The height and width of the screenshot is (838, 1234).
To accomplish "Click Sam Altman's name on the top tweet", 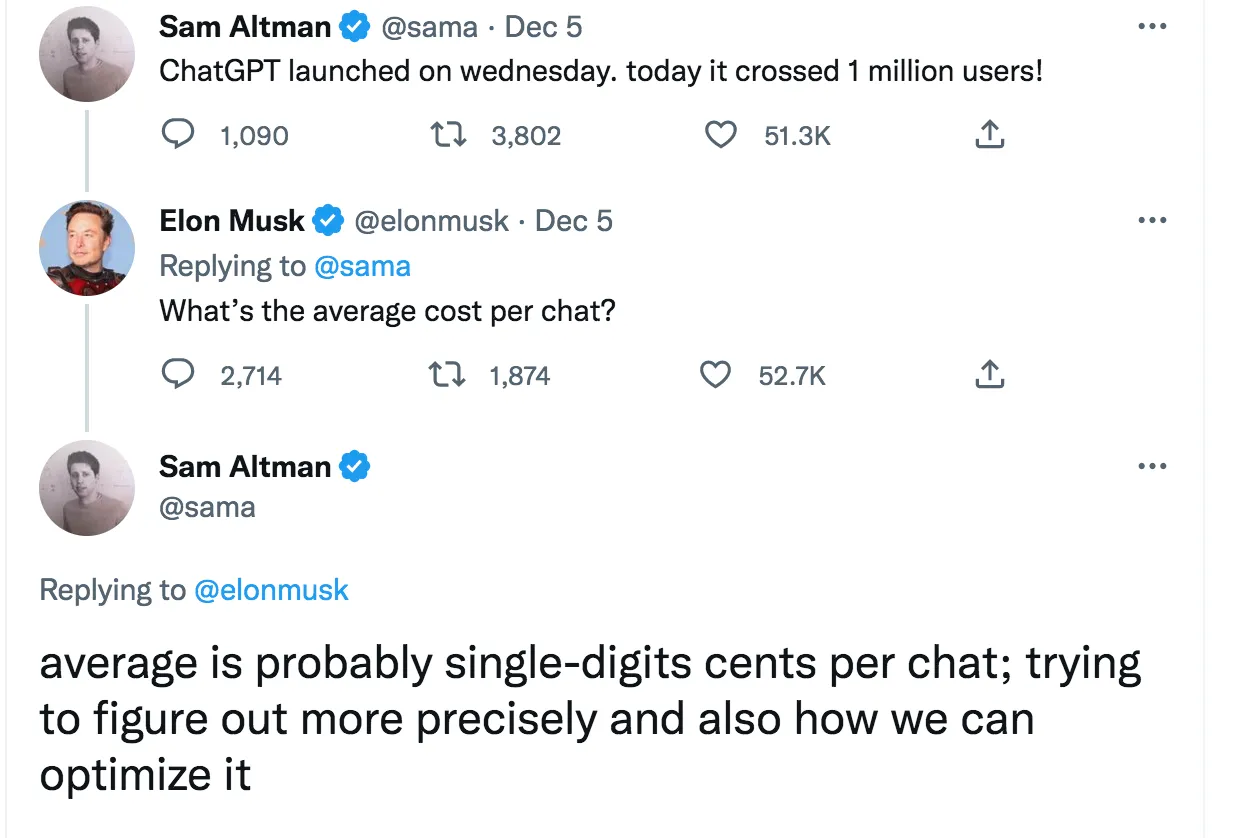I will 245,27.
